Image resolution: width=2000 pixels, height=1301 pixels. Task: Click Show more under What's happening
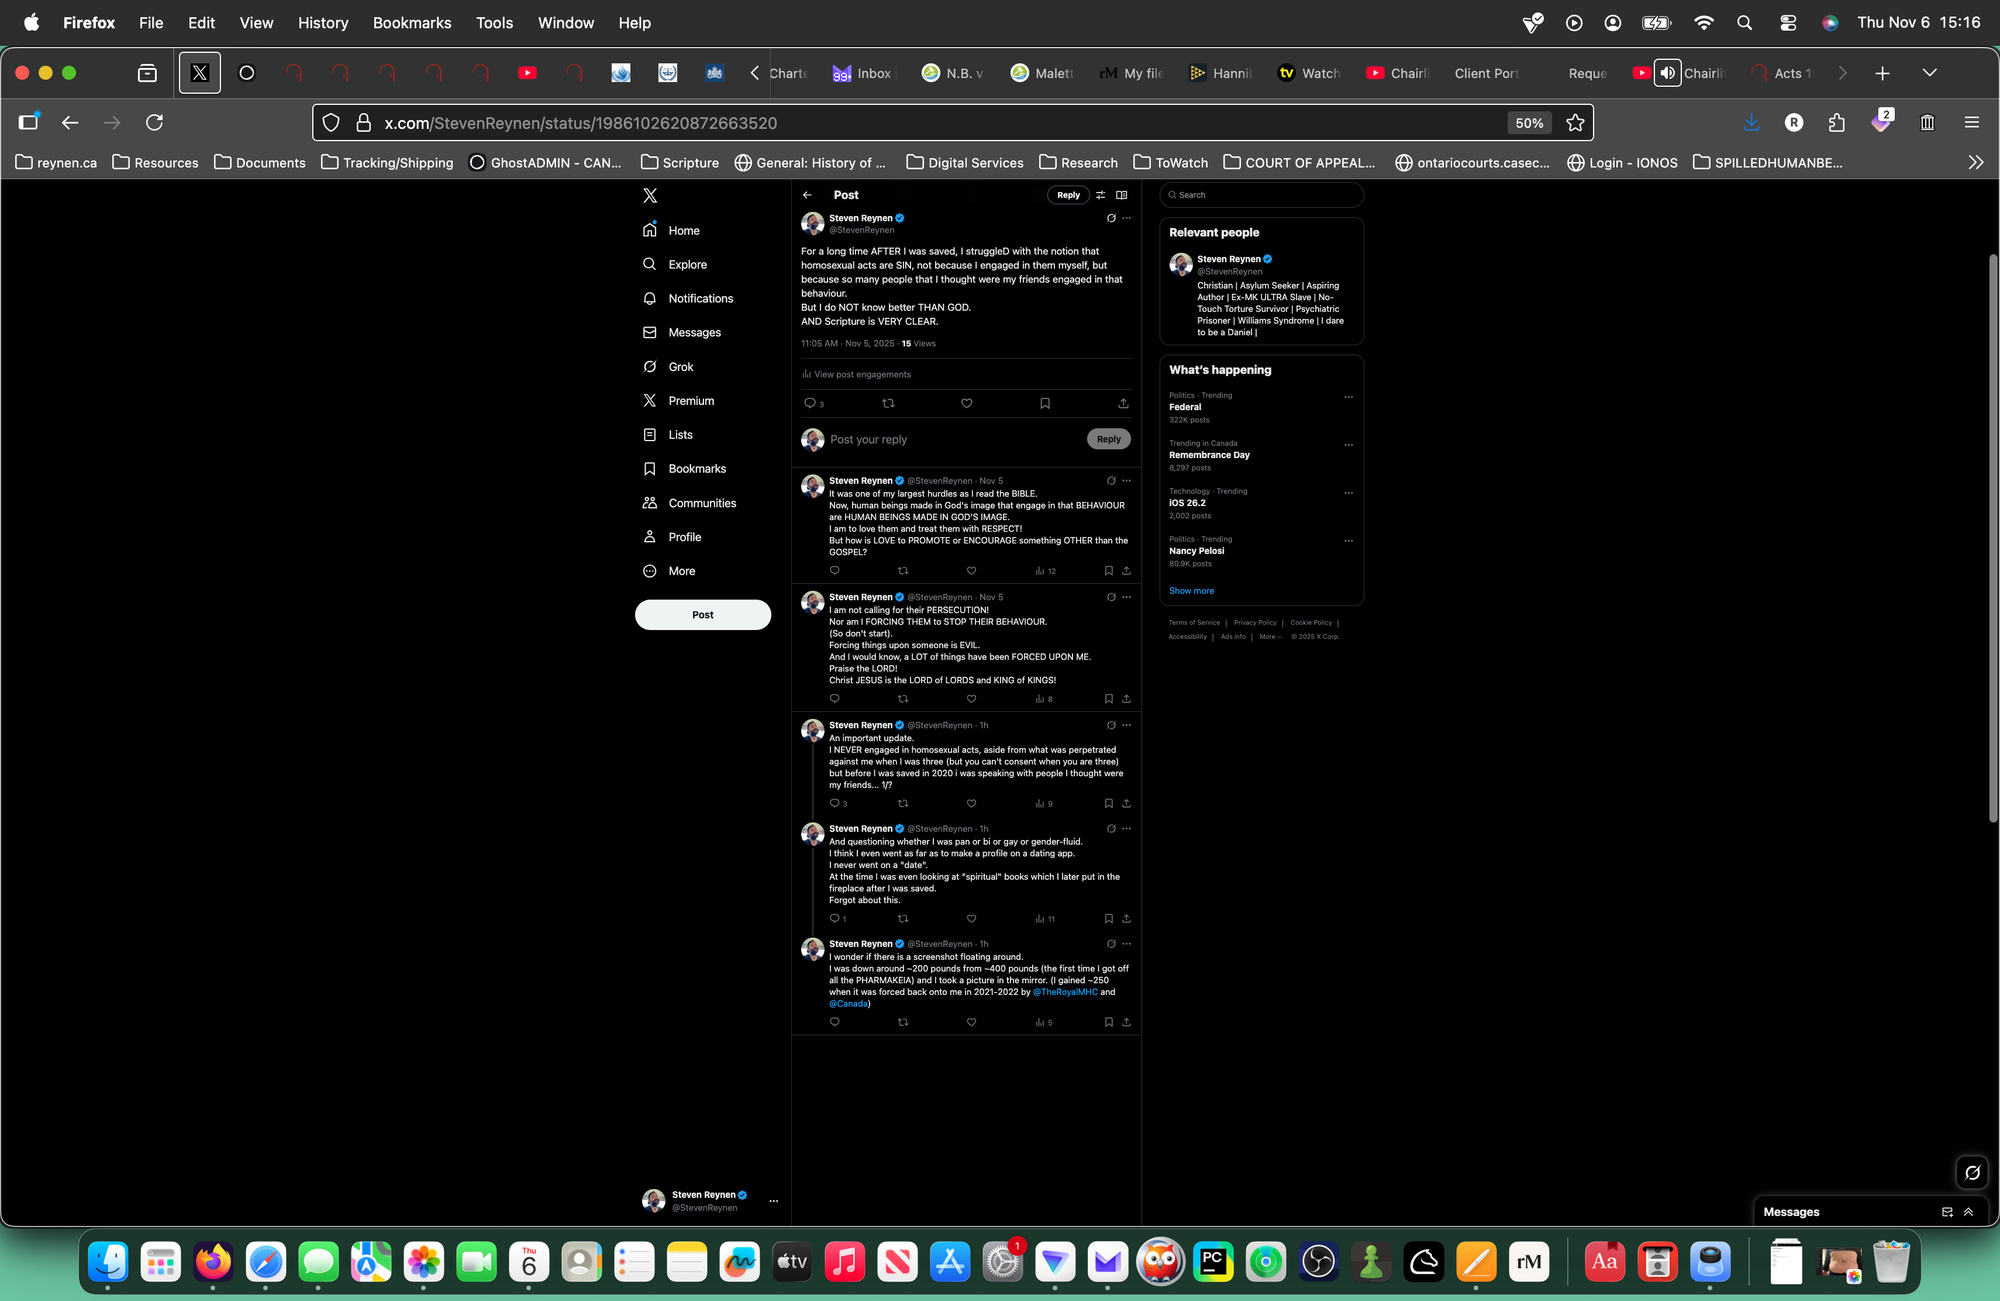tap(1191, 591)
